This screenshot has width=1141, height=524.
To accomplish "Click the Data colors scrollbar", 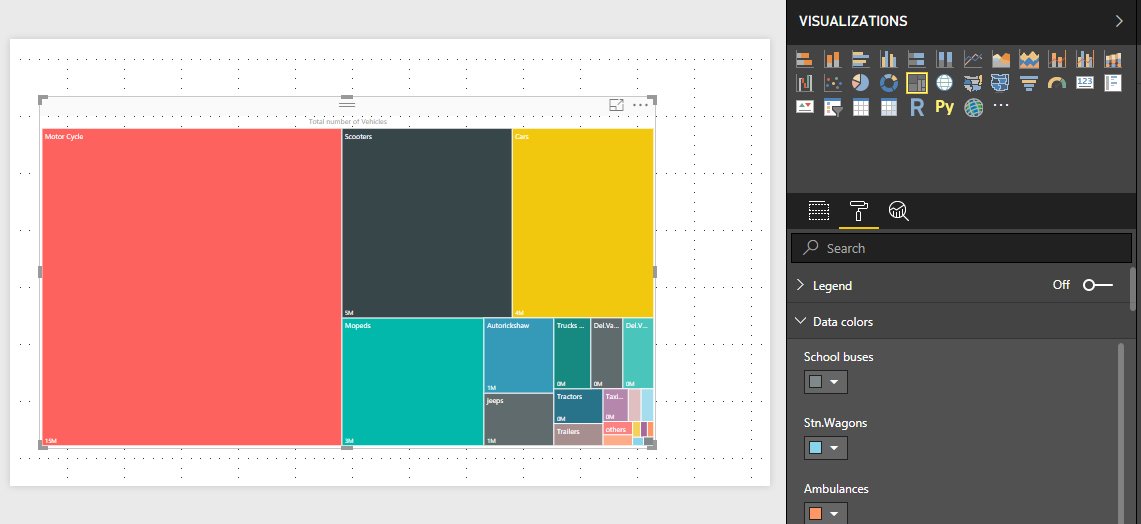I will pyautogui.click(x=1121, y=433).
